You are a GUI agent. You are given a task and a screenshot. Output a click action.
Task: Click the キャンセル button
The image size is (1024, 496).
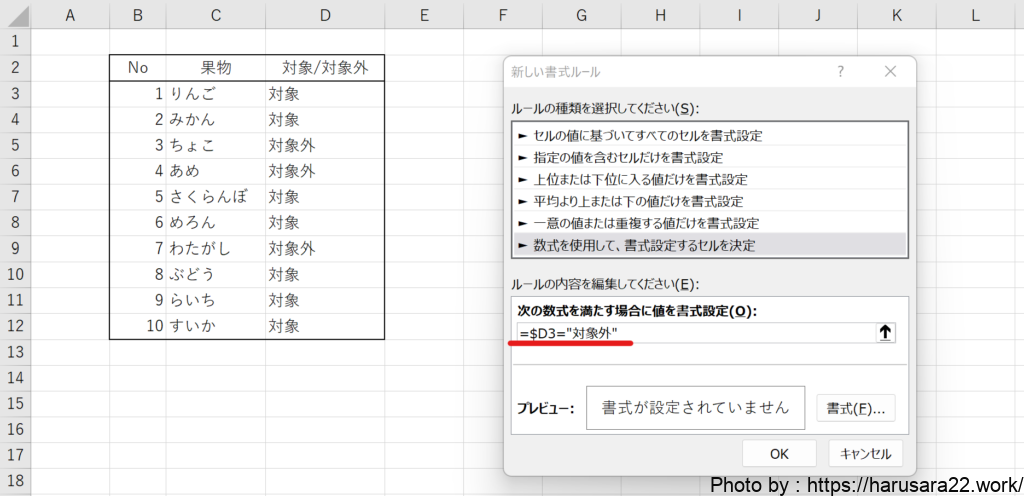pos(865,453)
